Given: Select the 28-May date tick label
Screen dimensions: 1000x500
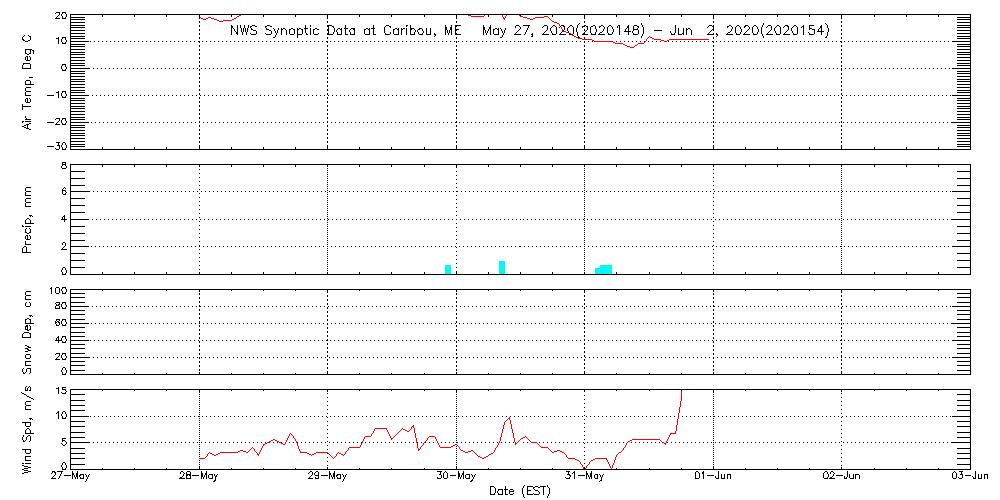Looking at the screenshot, I should (200, 477).
